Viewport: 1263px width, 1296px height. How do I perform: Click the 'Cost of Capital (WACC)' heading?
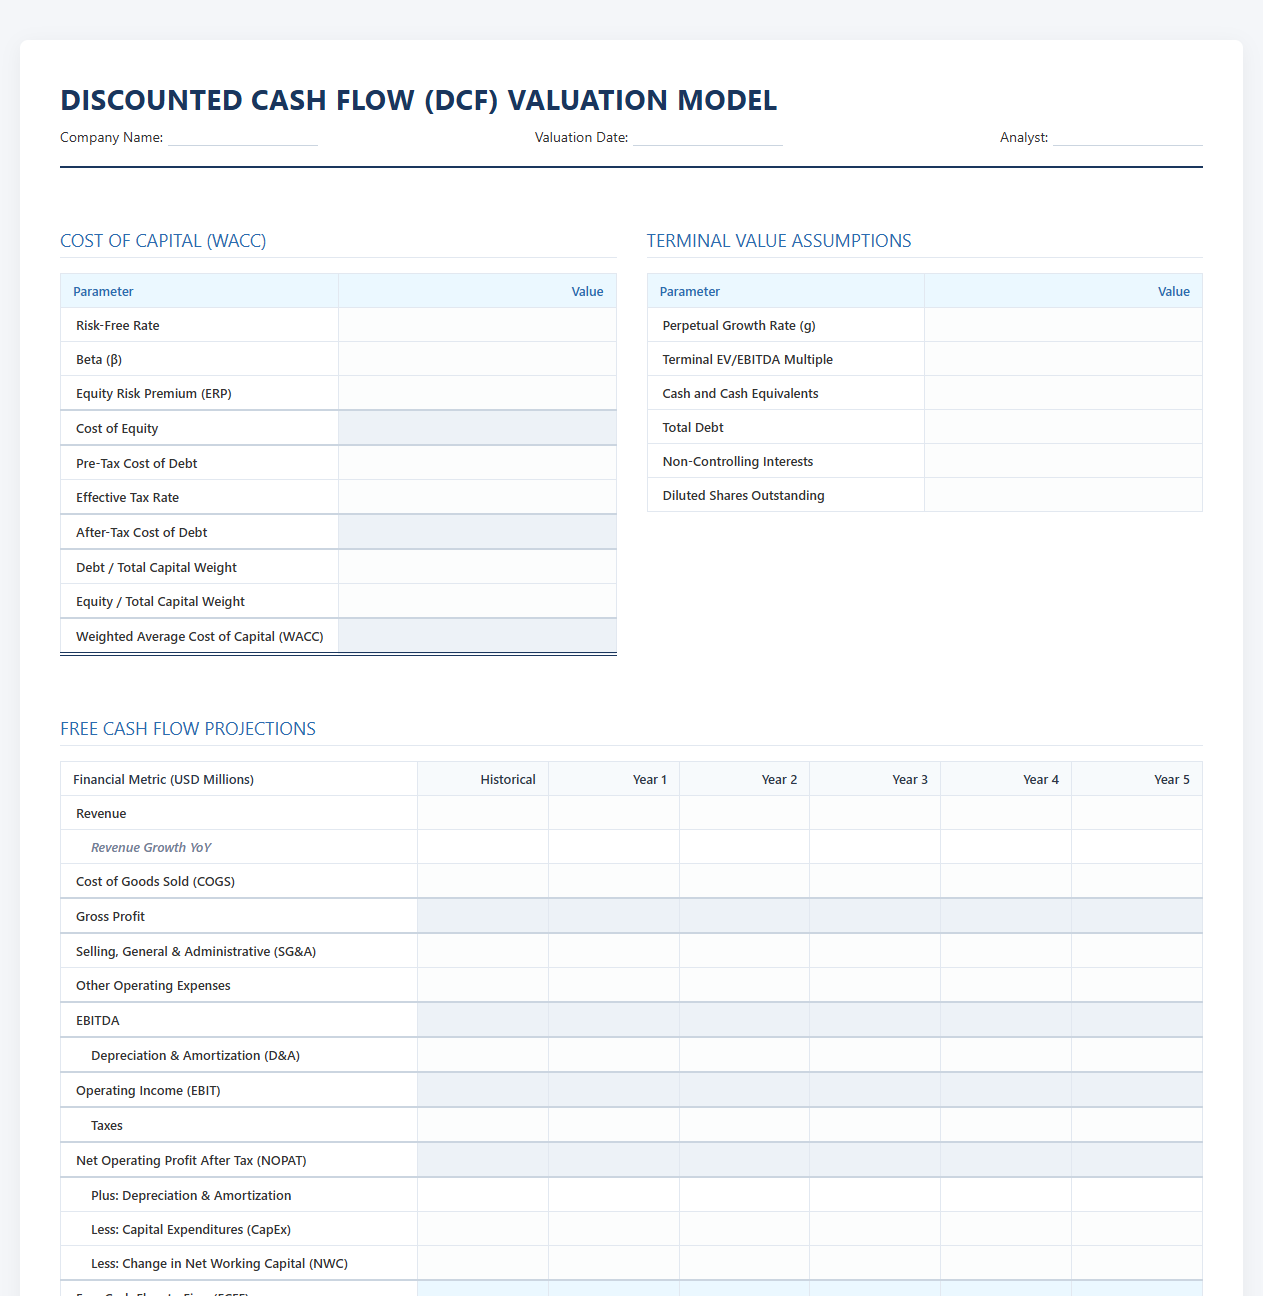163,241
